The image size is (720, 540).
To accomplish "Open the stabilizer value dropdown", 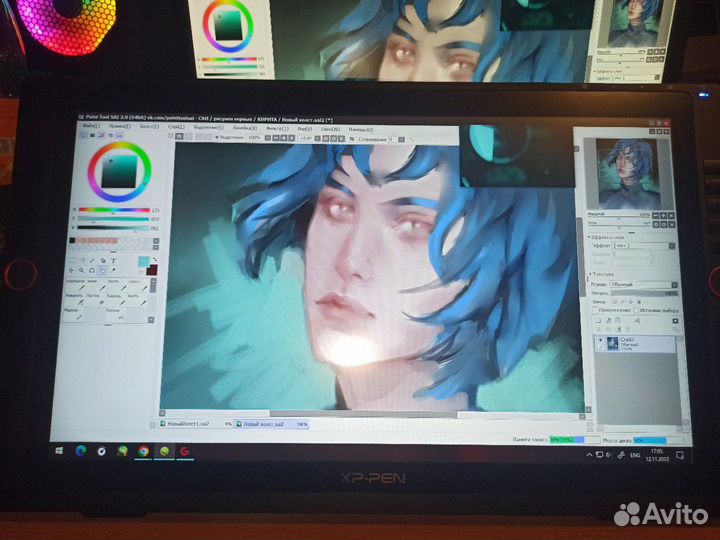I will [x=402, y=139].
